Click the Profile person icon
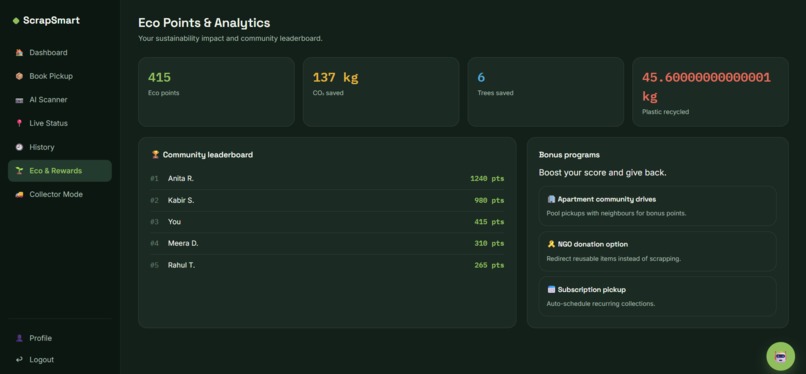The width and height of the screenshot is (806, 374). (x=19, y=338)
